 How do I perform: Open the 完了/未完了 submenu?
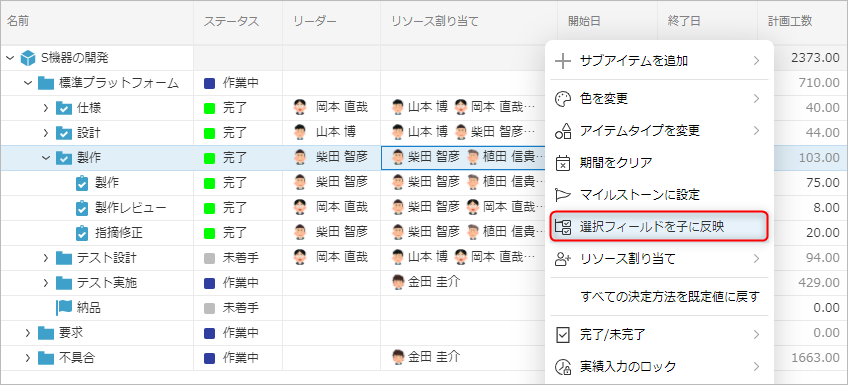pos(659,335)
